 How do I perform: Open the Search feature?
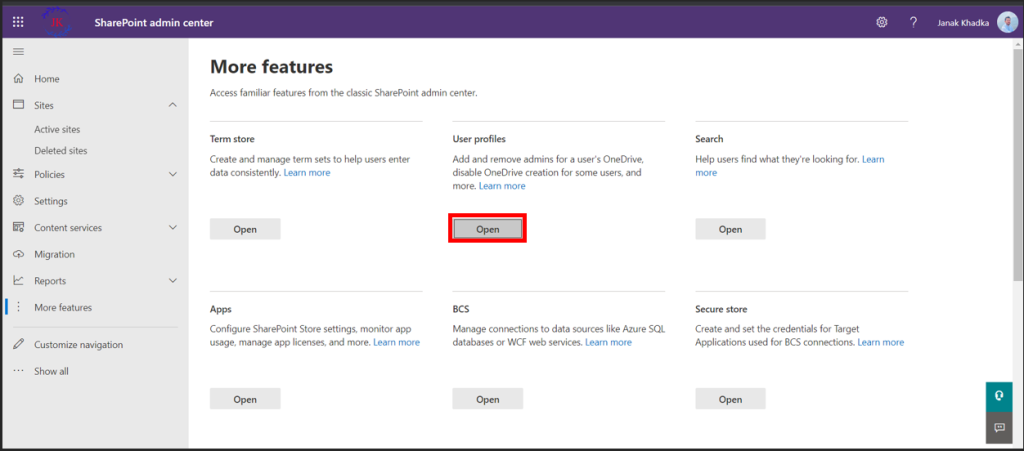point(730,229)
